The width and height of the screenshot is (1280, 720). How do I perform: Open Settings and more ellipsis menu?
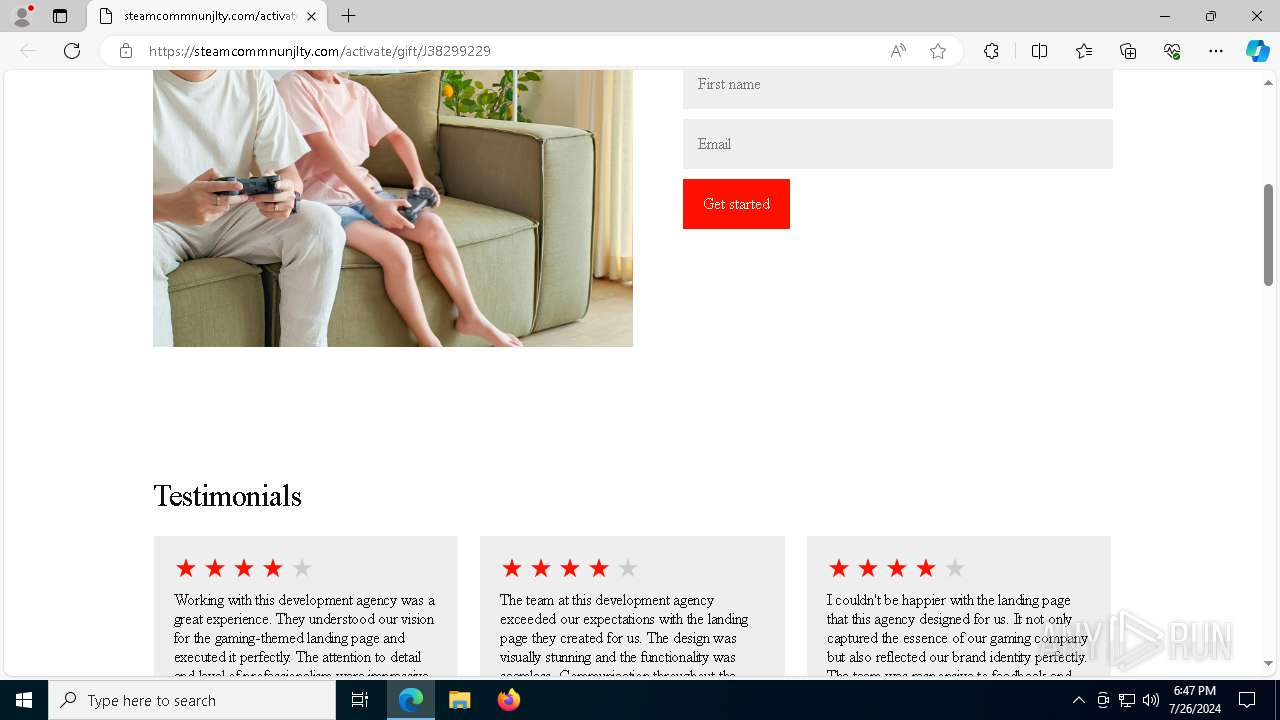click(x=1216, y=51)
